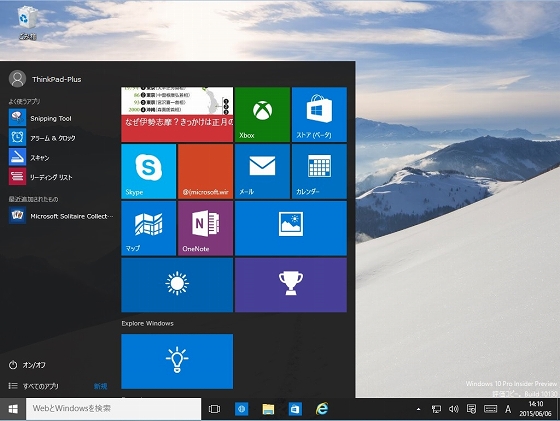Open File Explorer from the taskbar
Viewport: 560px width, 421px height.
[x=268, y=409]
